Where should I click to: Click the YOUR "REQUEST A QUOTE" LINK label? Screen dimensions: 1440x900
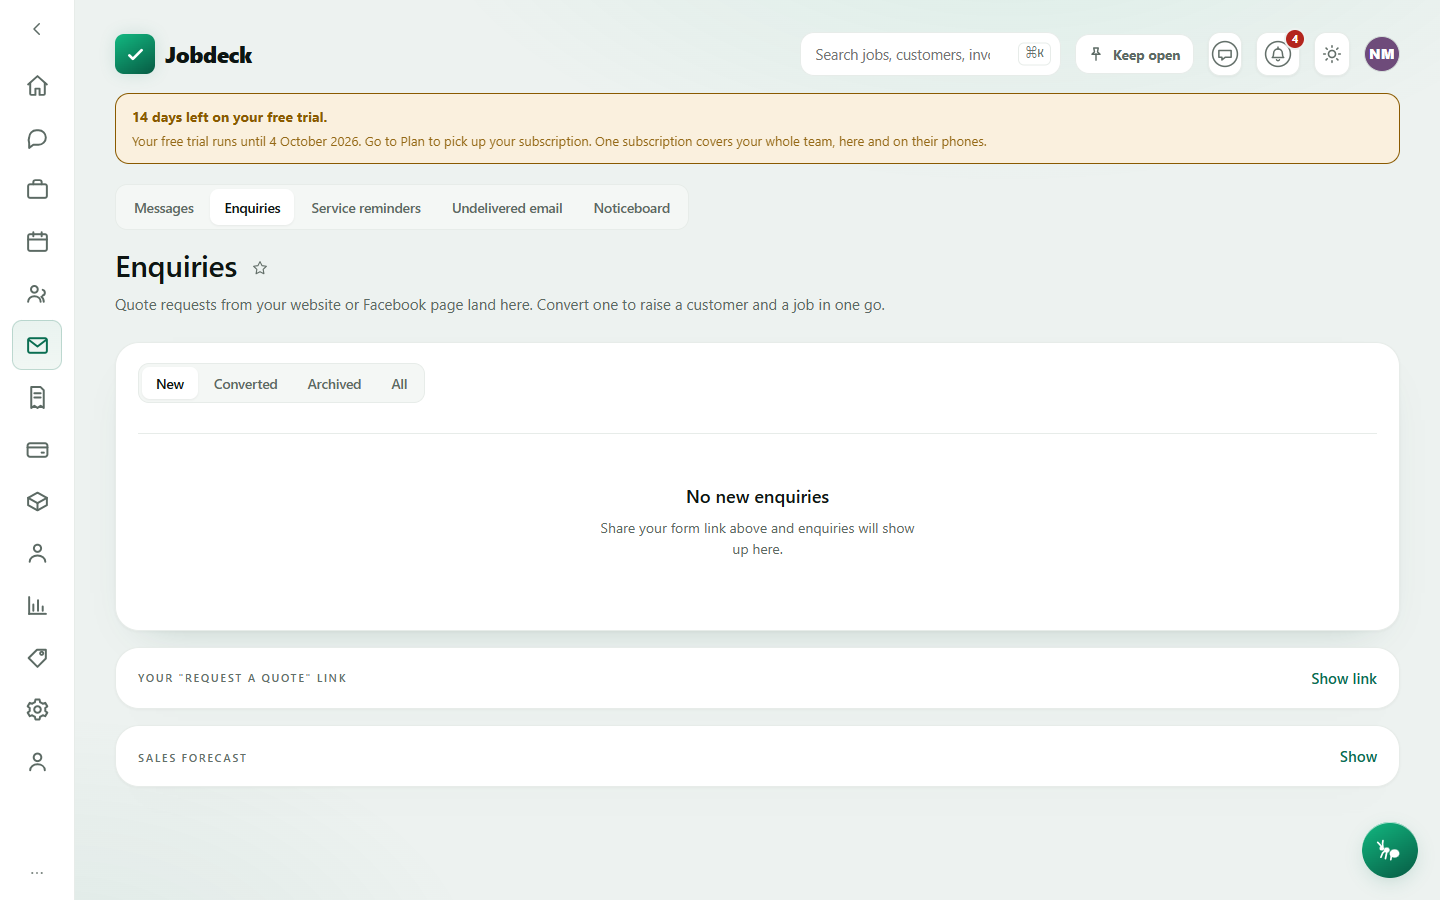coord(242,678)
